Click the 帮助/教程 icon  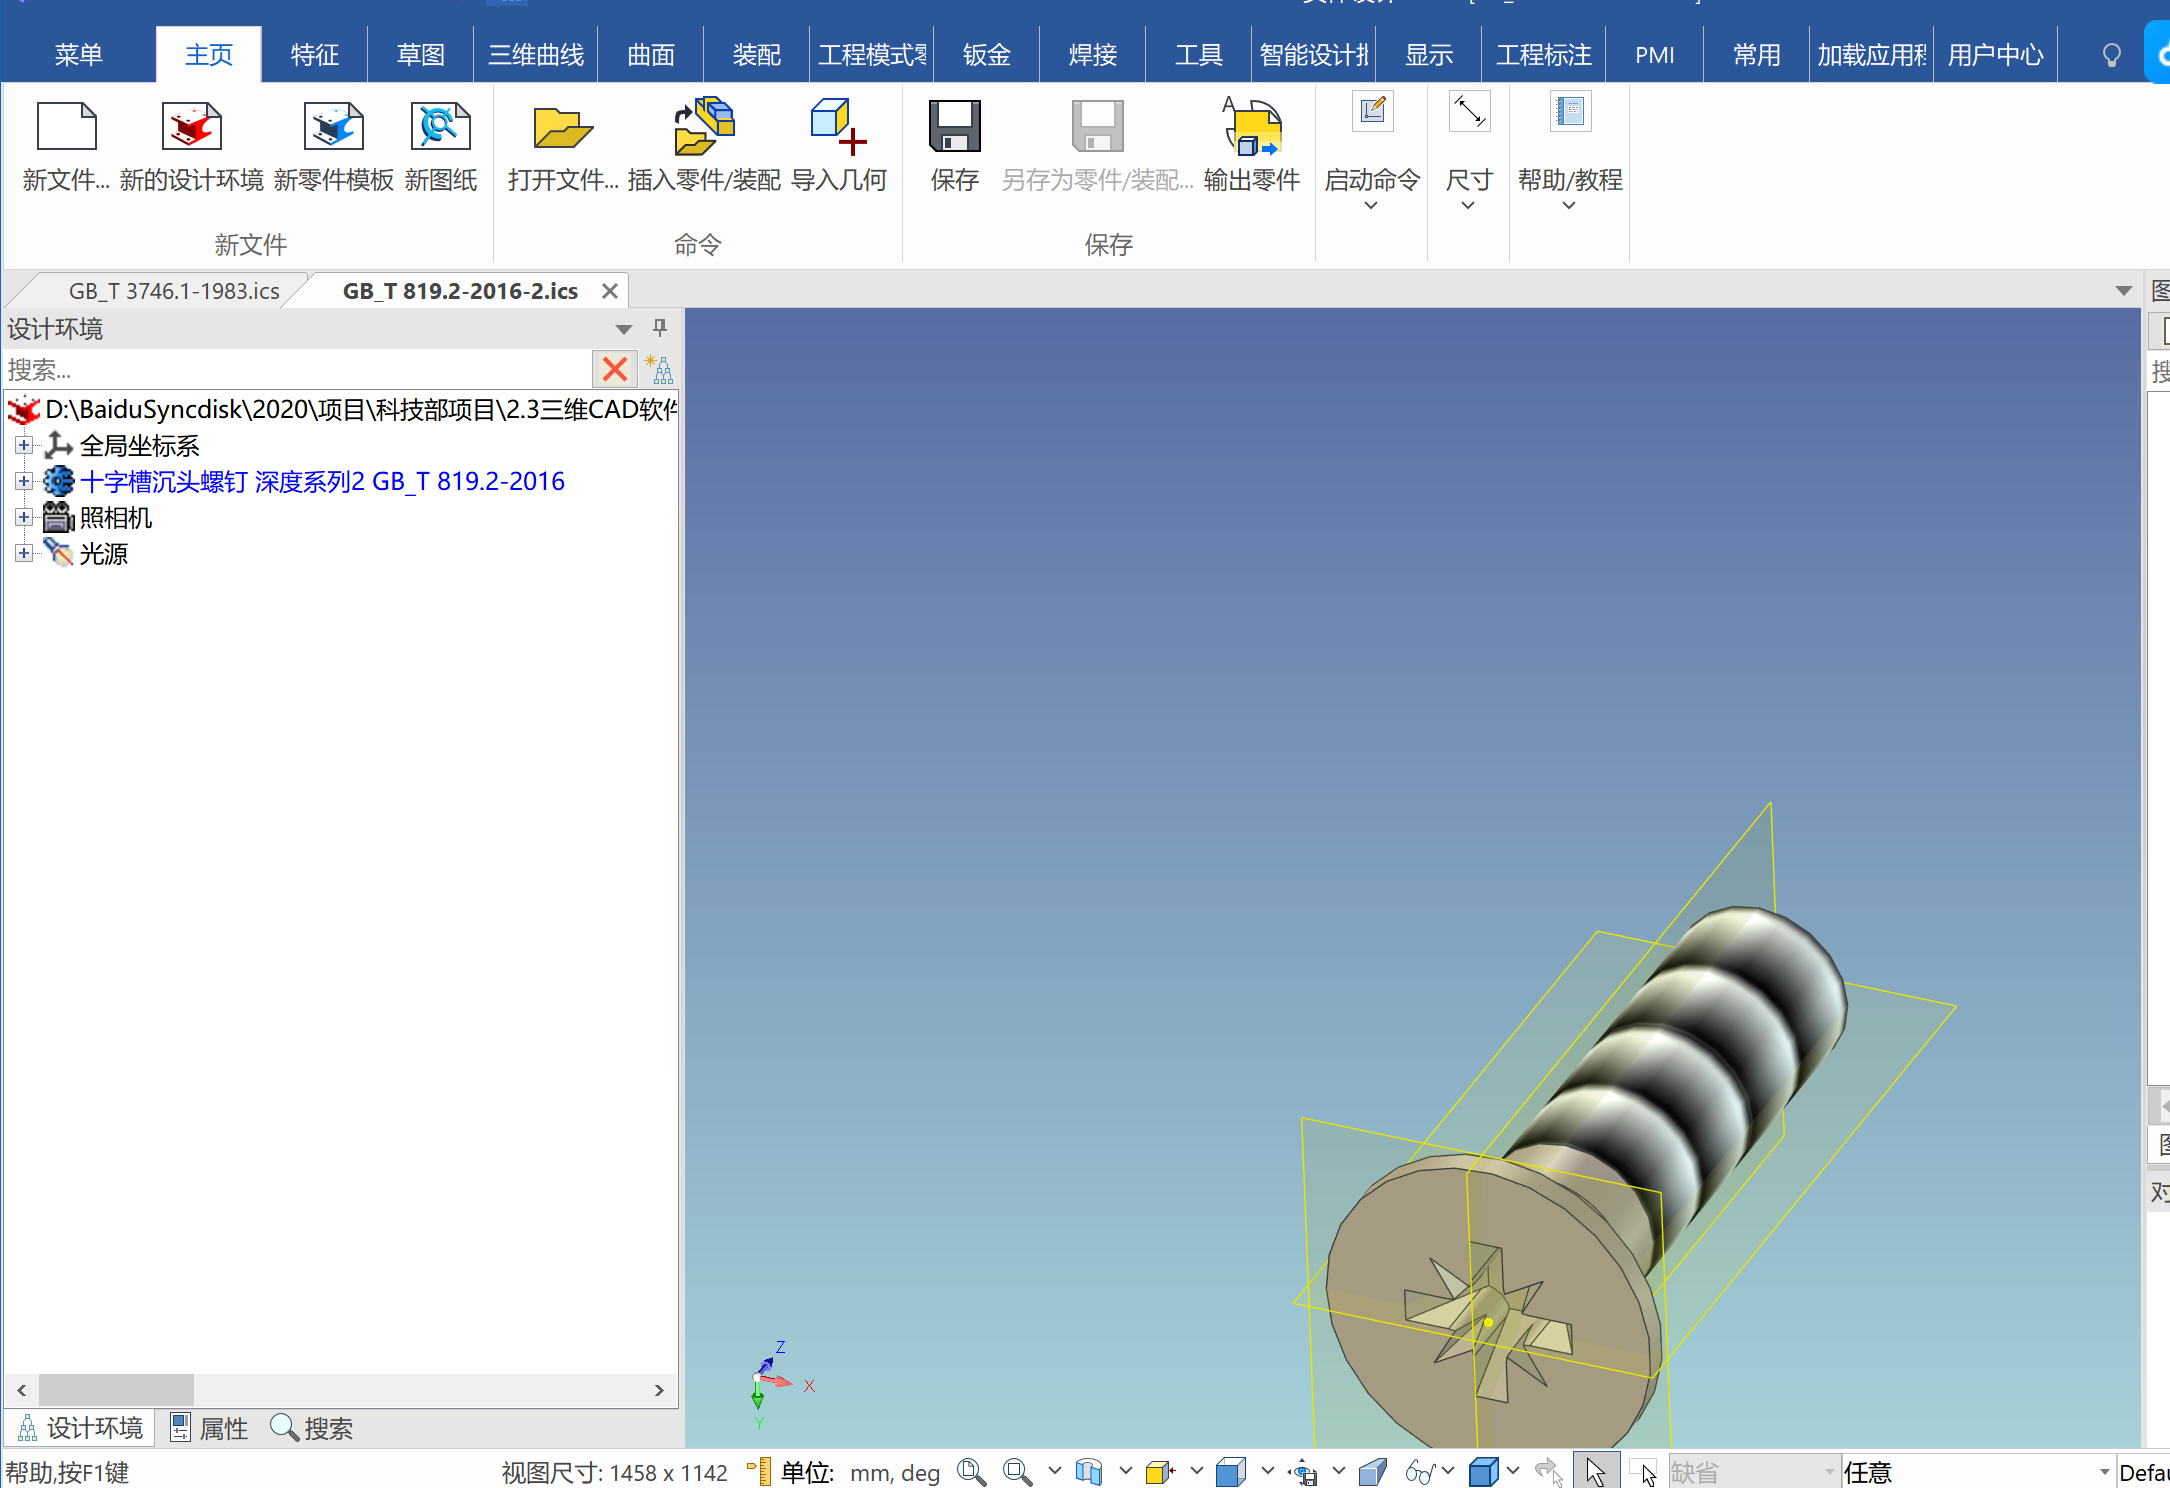(x=1570, y=111)
